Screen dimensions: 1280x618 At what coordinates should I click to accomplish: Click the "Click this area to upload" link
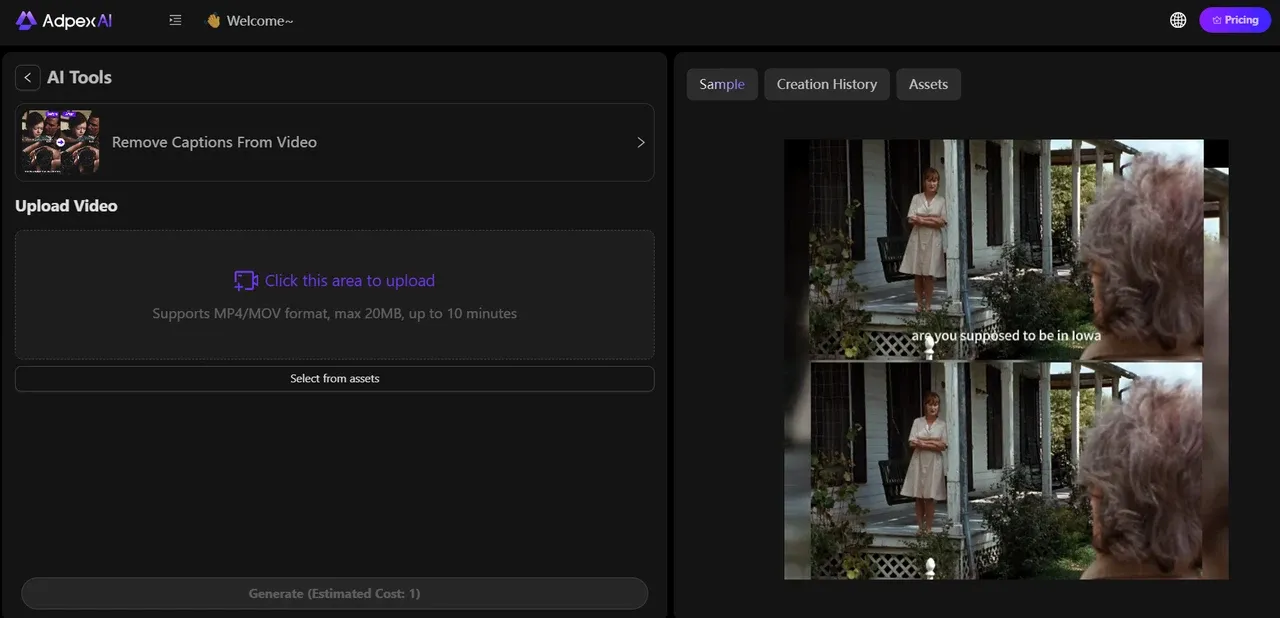349,280
